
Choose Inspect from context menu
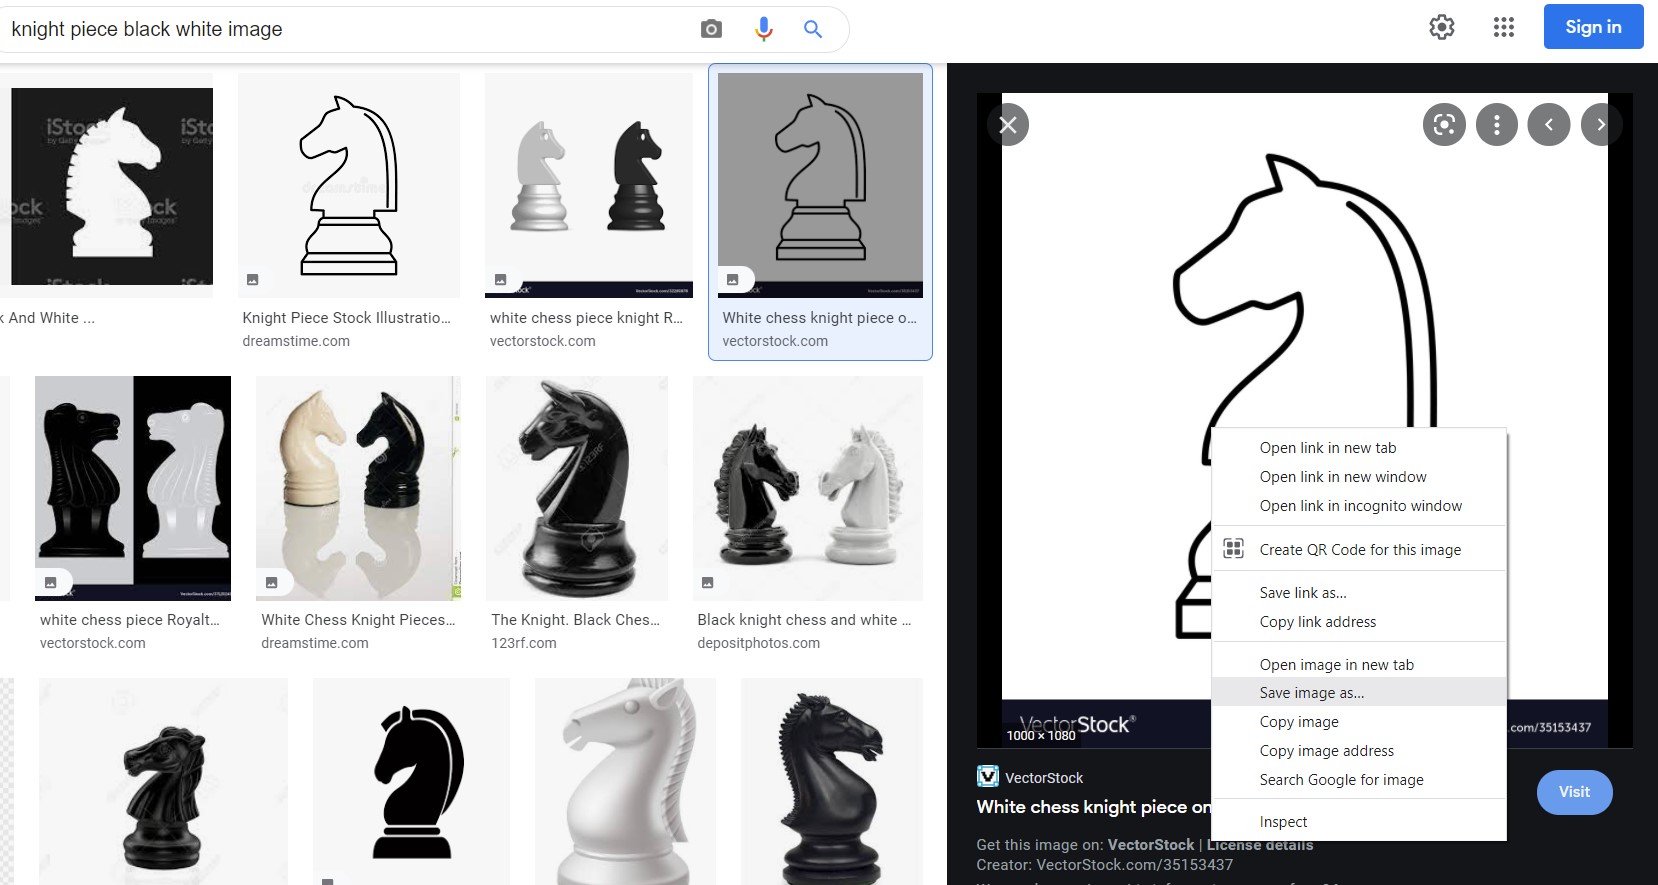pos(1359,822)
